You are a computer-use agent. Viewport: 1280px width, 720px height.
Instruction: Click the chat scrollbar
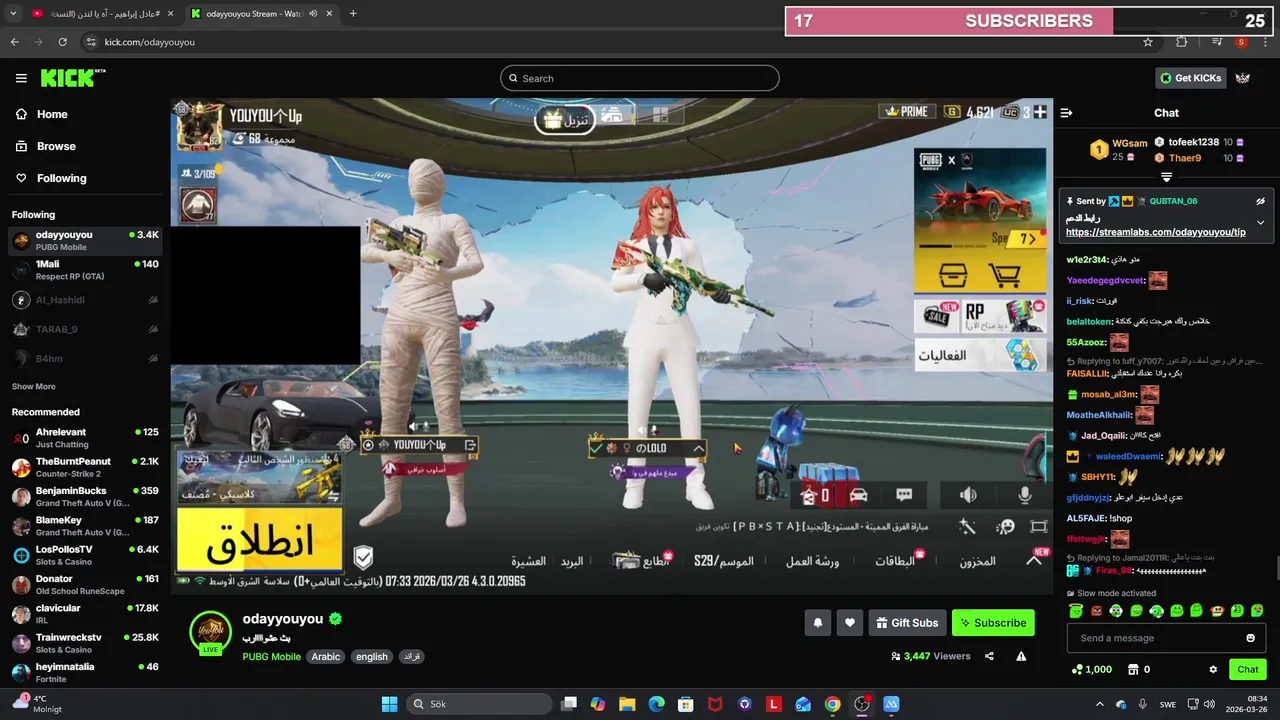(1277, 570)
